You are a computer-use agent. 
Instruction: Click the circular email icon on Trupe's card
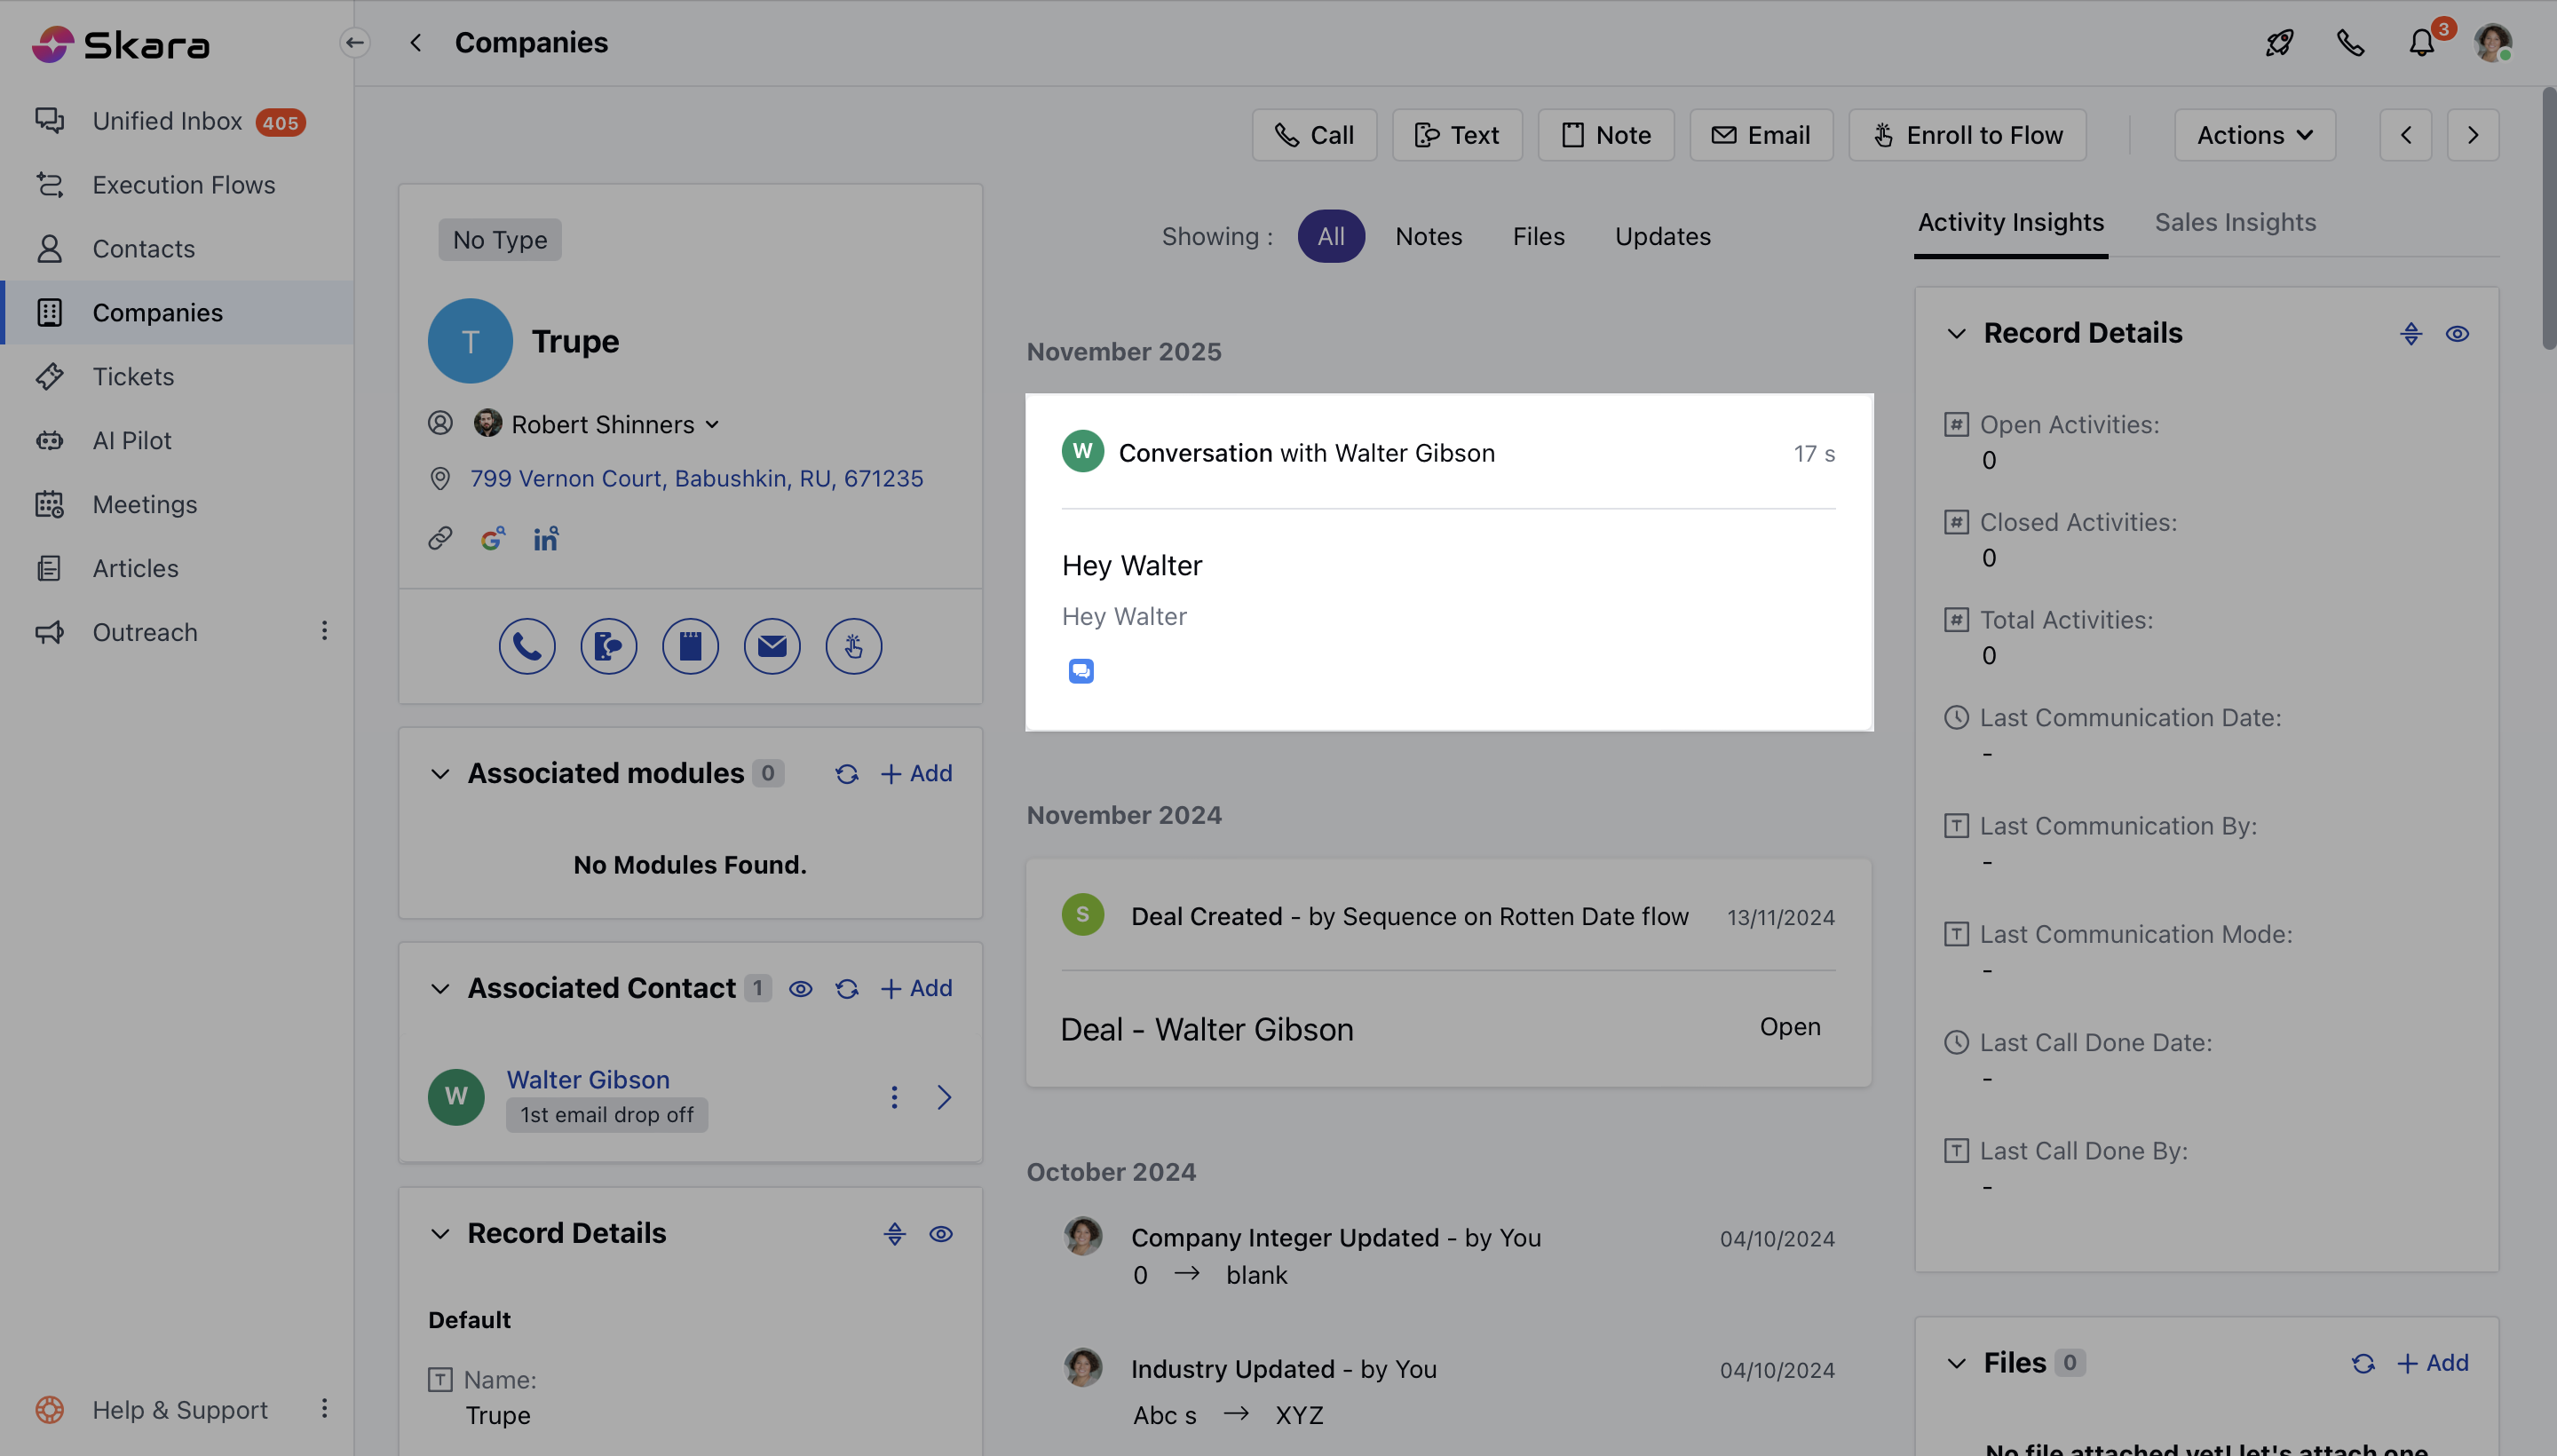click(771, 646)
